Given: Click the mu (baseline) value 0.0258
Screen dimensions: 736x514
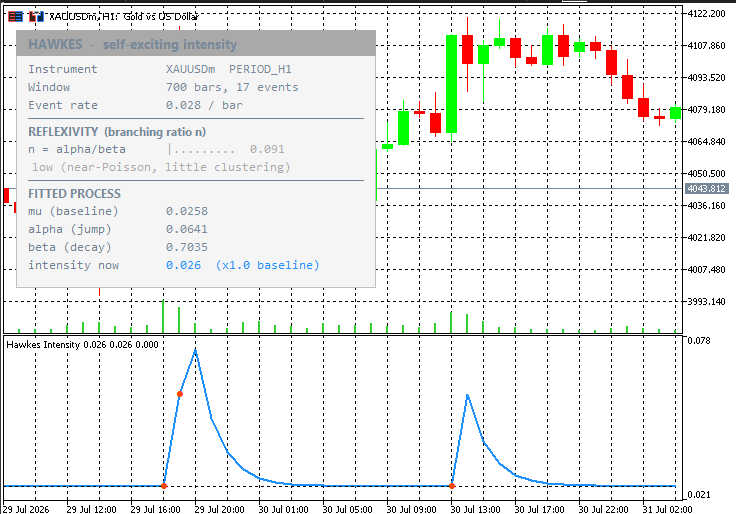Looking at the screenshot, I should coord(186,211).
